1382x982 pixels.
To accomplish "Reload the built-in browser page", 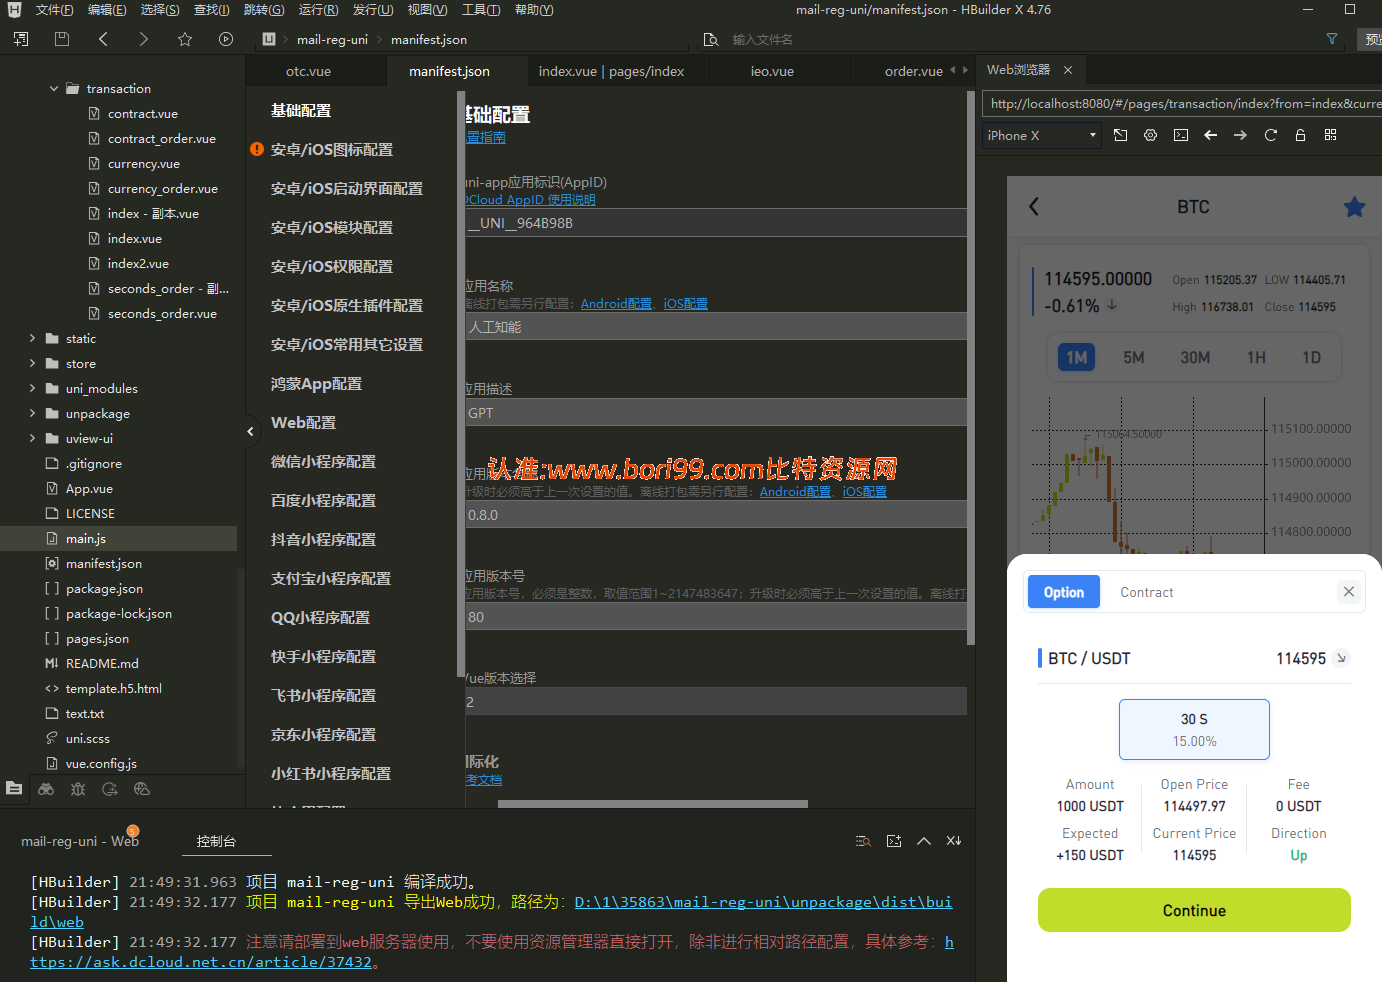I will 1271,135.
